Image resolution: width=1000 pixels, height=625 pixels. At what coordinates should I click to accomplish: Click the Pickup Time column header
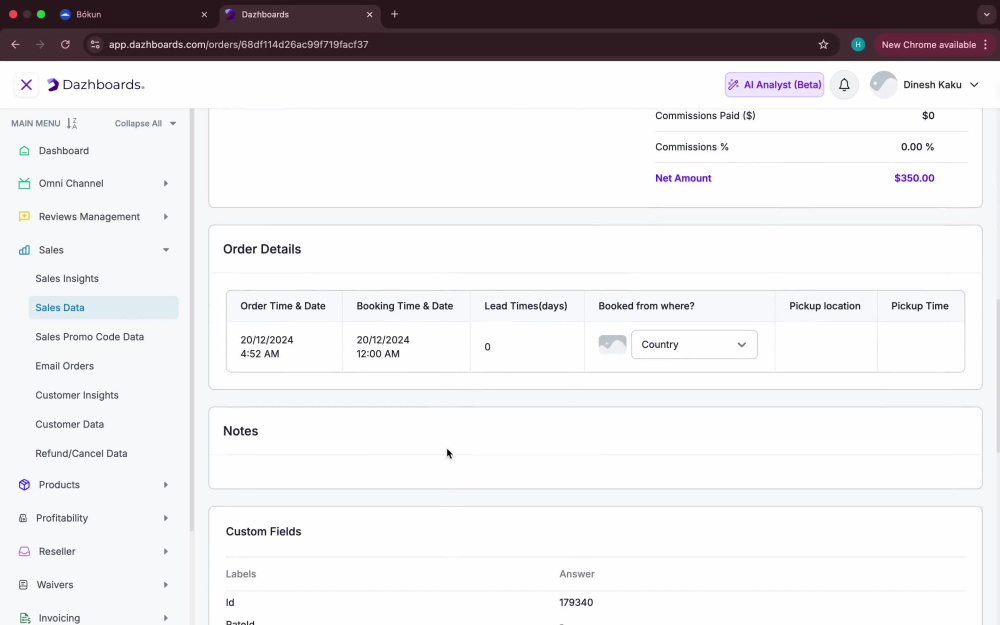click(x=920, y=306)
